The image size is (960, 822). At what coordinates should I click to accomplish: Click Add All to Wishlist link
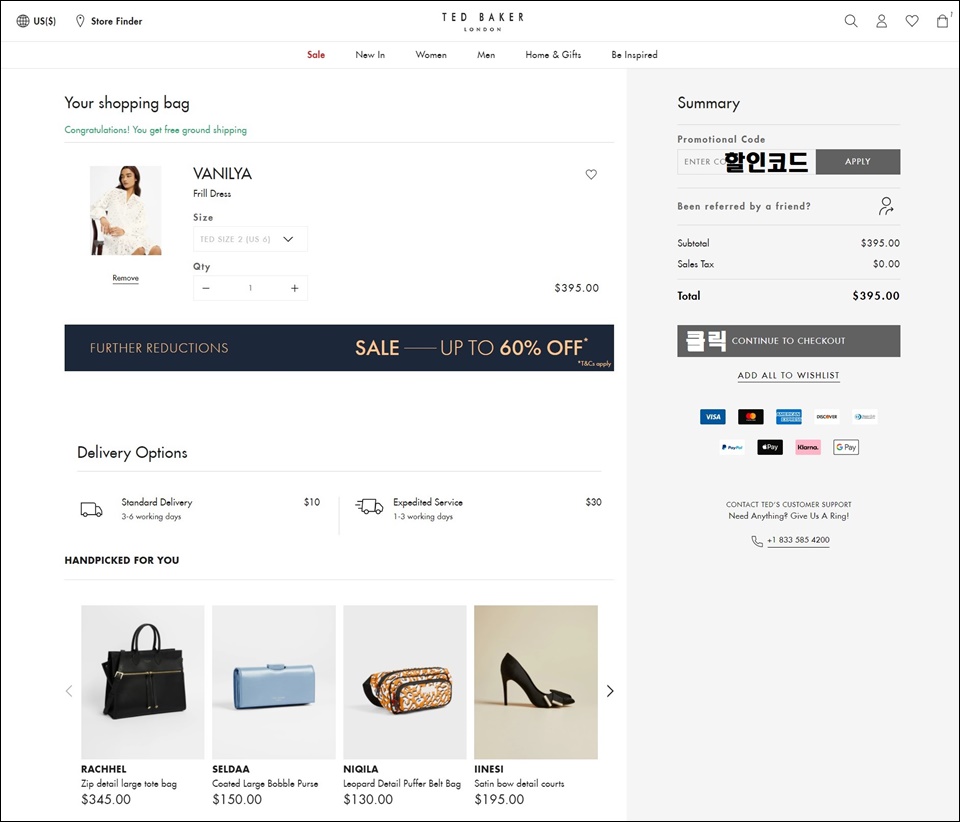pyautogui.click(x=789, y=375)
